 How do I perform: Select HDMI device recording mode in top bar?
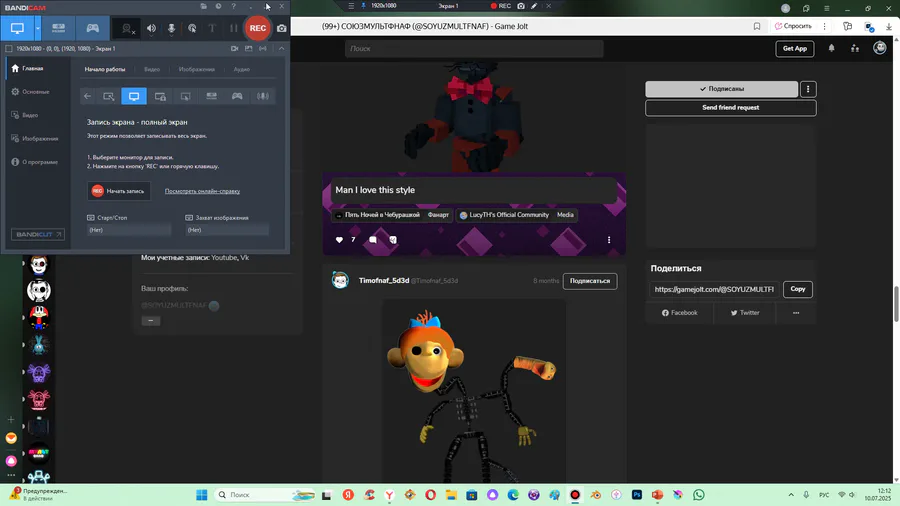[x=59, y=28]
